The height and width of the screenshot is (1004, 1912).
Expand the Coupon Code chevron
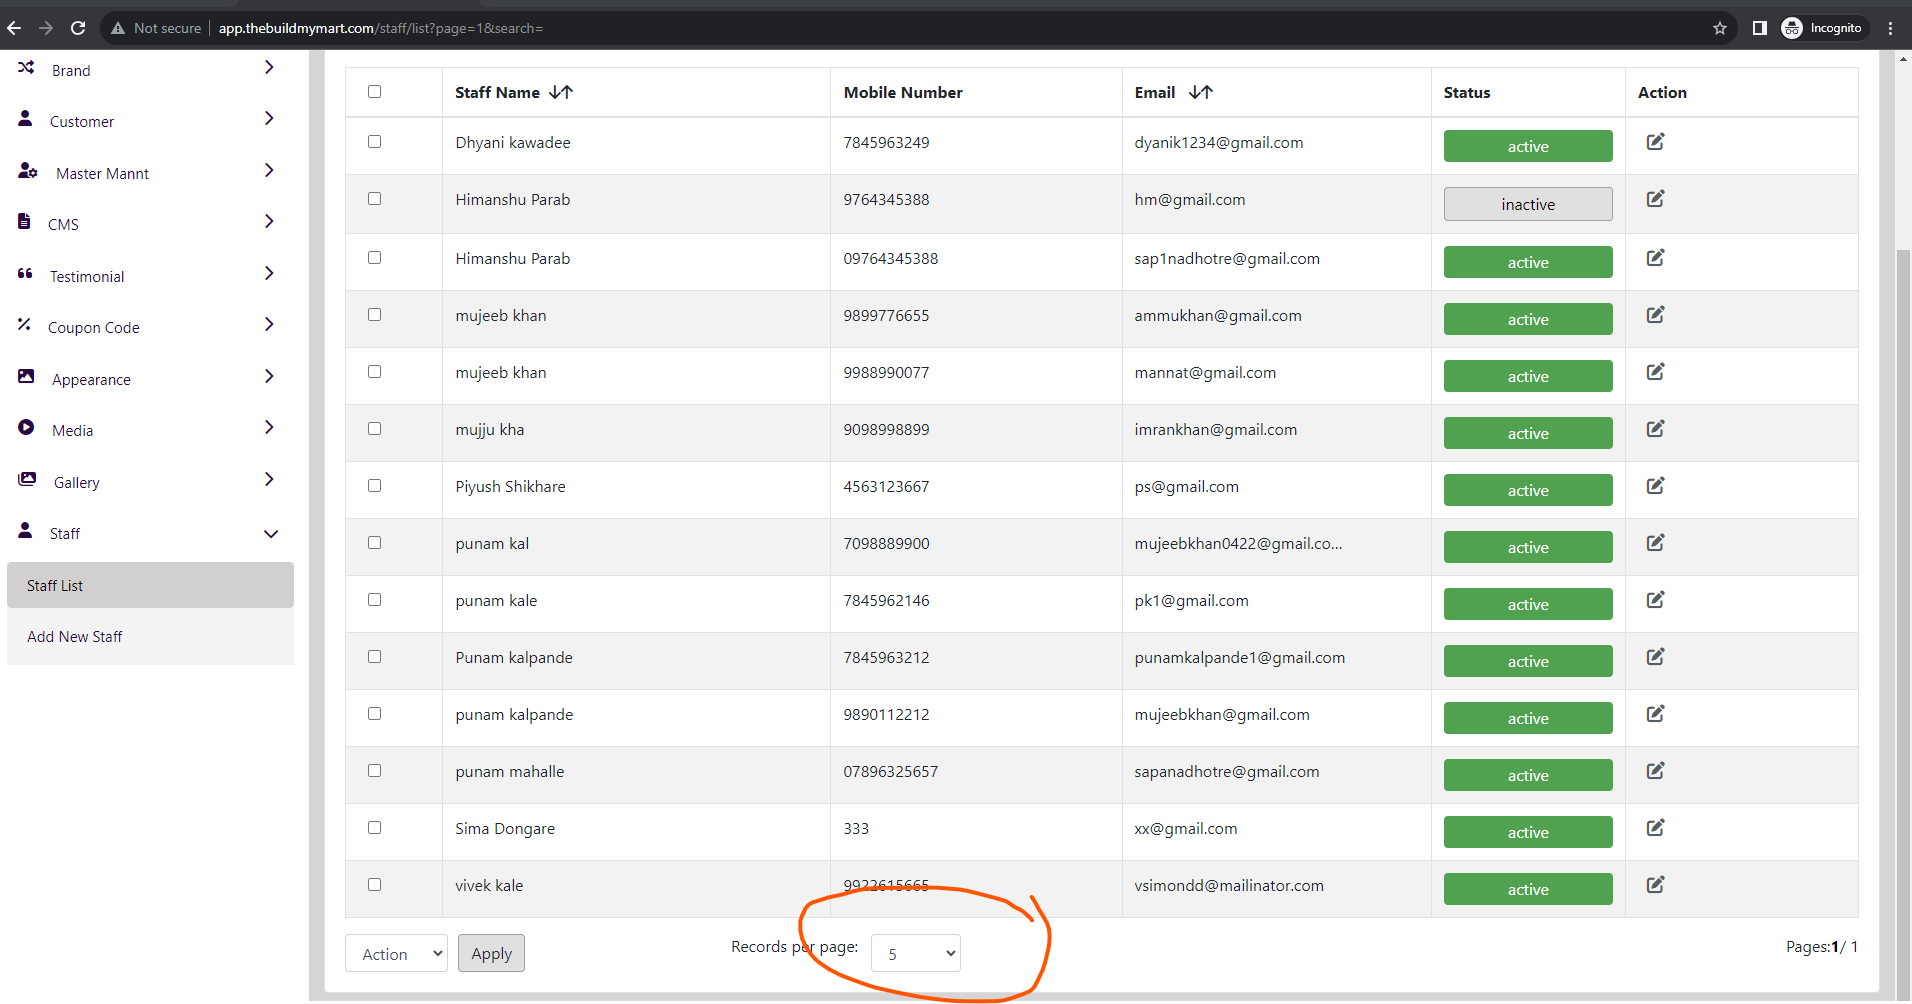pos(269,324)
